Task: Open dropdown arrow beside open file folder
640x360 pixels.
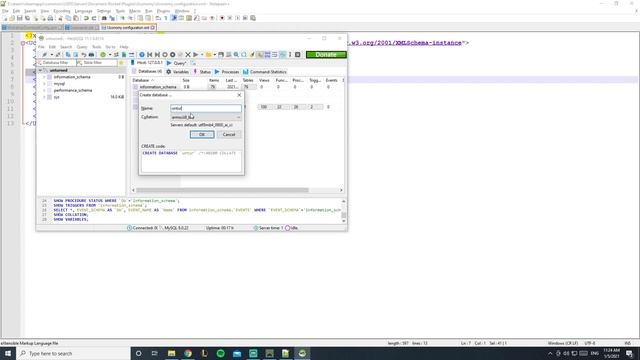Action: click(215, 55)
